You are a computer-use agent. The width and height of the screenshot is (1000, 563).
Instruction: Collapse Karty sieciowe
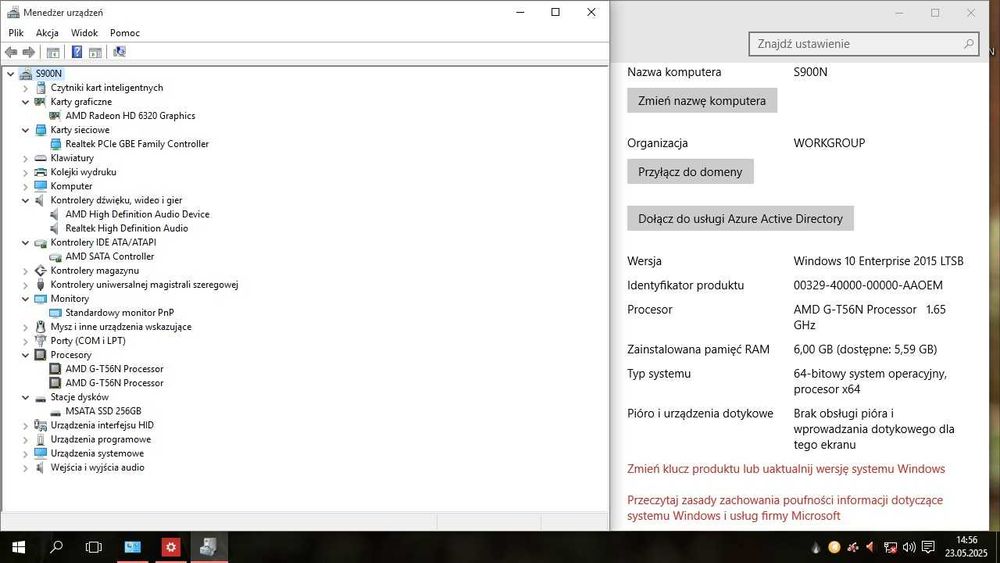[26, 130]
